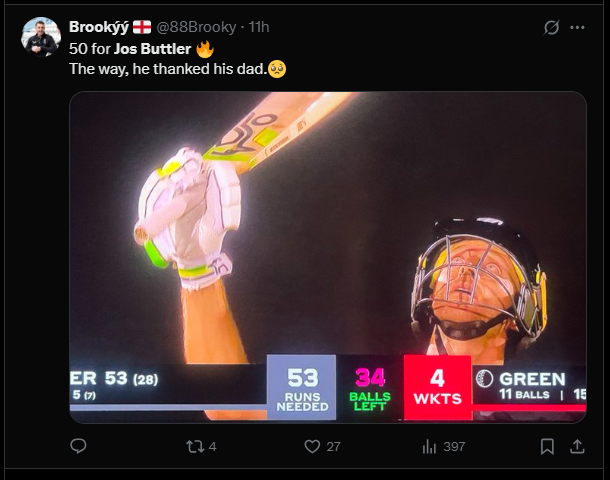The width and height of the screenshot is (610, 480).
Task: Click the fire emoji after Jos Buttler
Action: tap(205, 48)
